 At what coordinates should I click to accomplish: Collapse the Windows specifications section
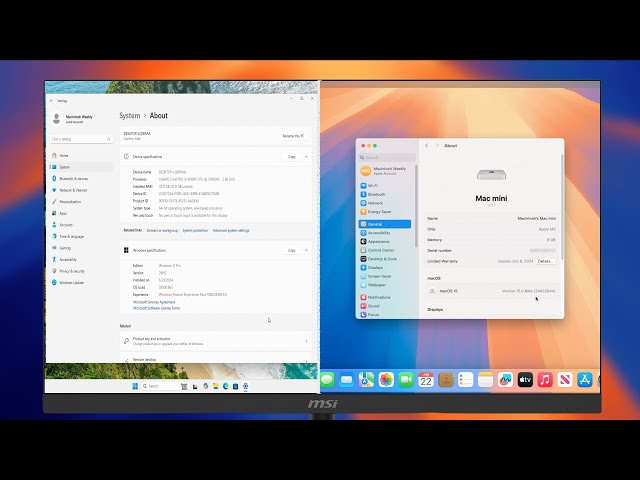coord(306,250)
